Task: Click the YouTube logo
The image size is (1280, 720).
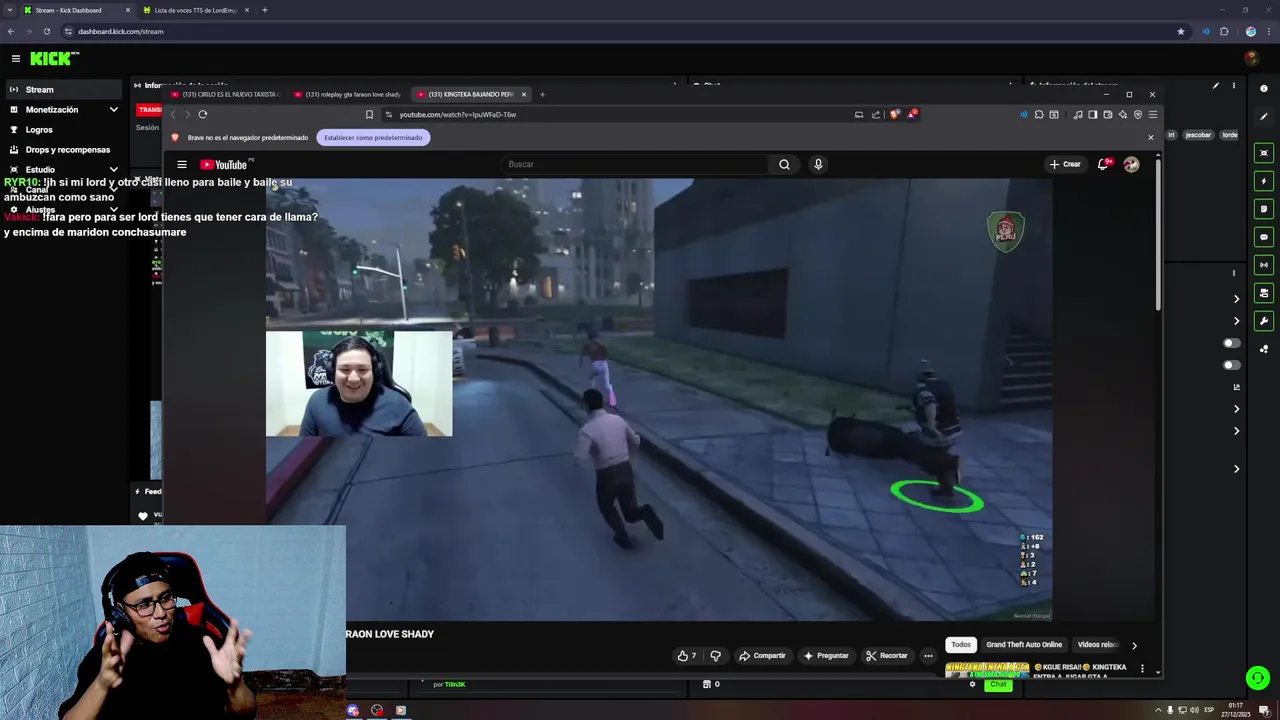Action: point(224,165)
